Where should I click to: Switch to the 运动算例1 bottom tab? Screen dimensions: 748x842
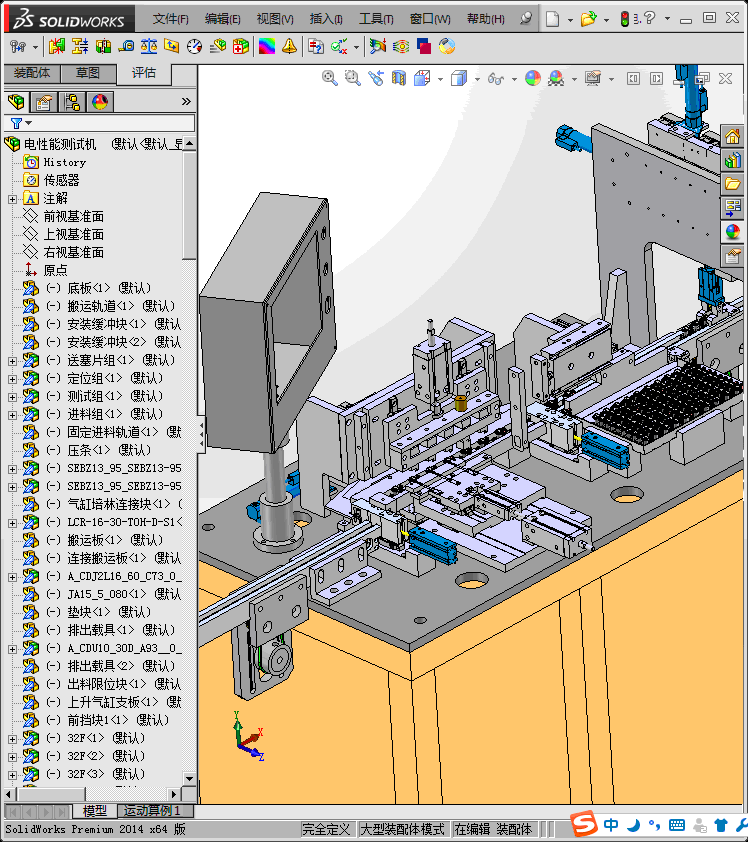[x=150, y=811]
